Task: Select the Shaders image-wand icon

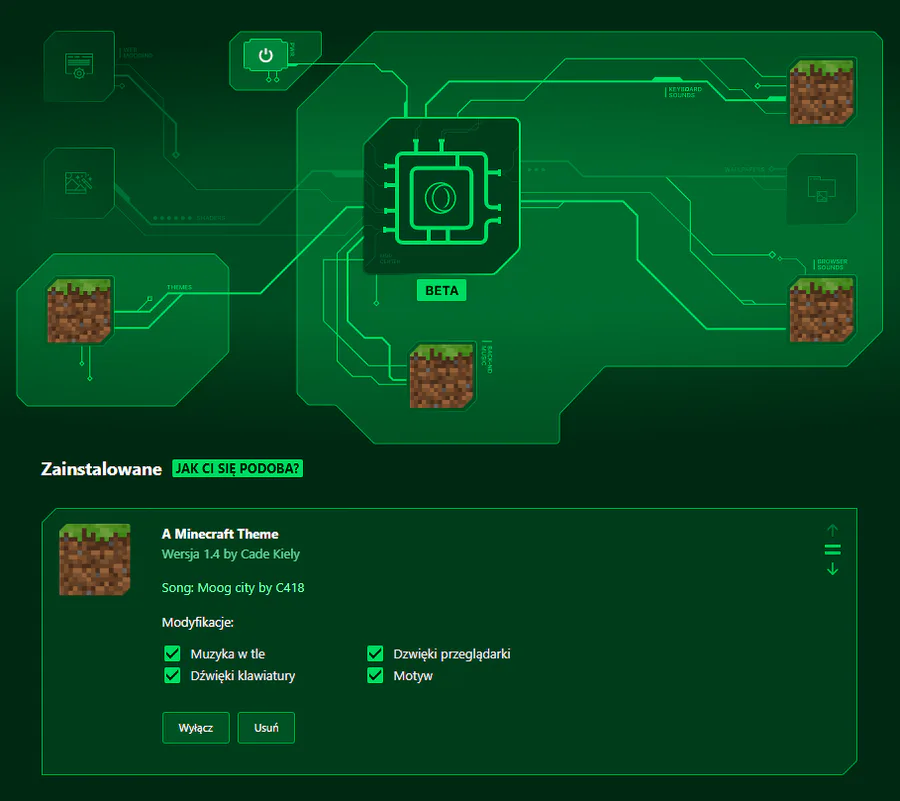Action: coord(79,183)
